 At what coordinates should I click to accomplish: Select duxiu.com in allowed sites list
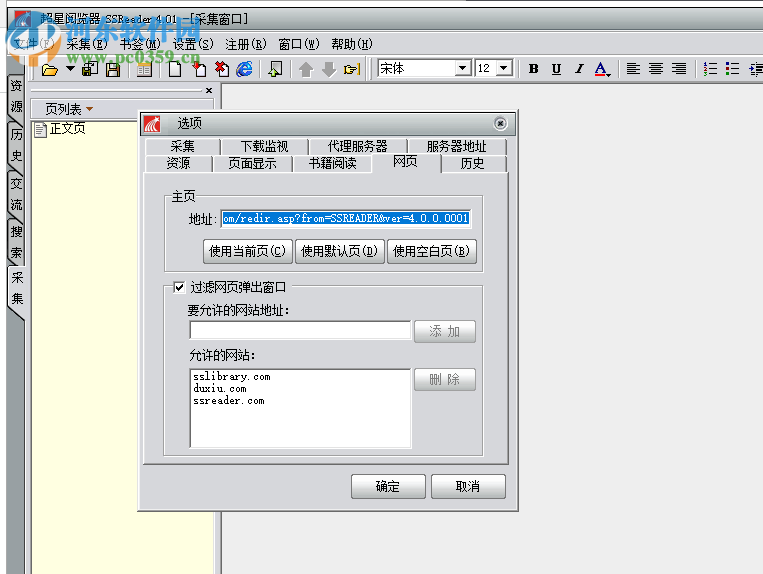[220, 389]
